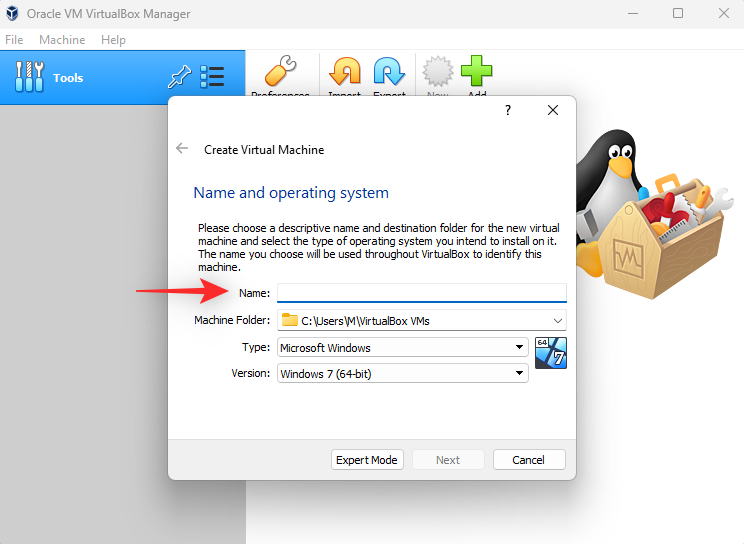Viewport: 744px width, 544px height.
Task: Click the Preferences wrench icon in toolbar
Action: (280, 71)
